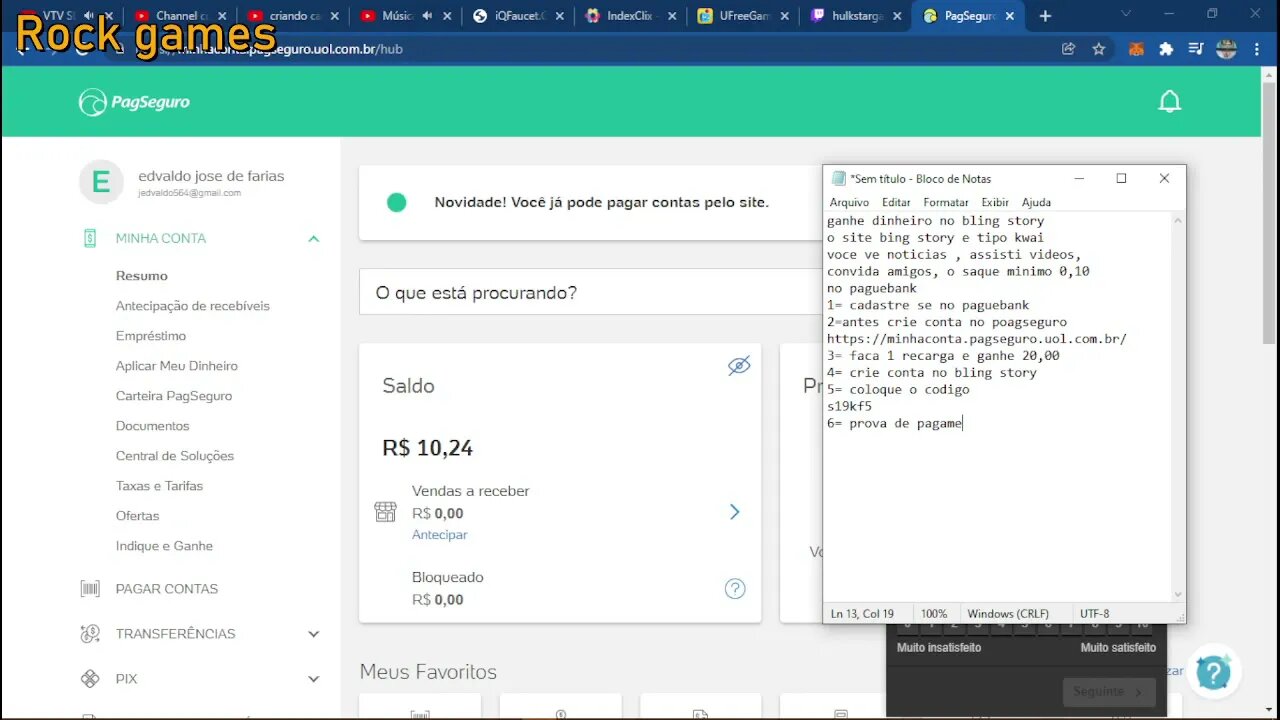
Task: Open the Bloqueado help question icon
Action: 735,589
